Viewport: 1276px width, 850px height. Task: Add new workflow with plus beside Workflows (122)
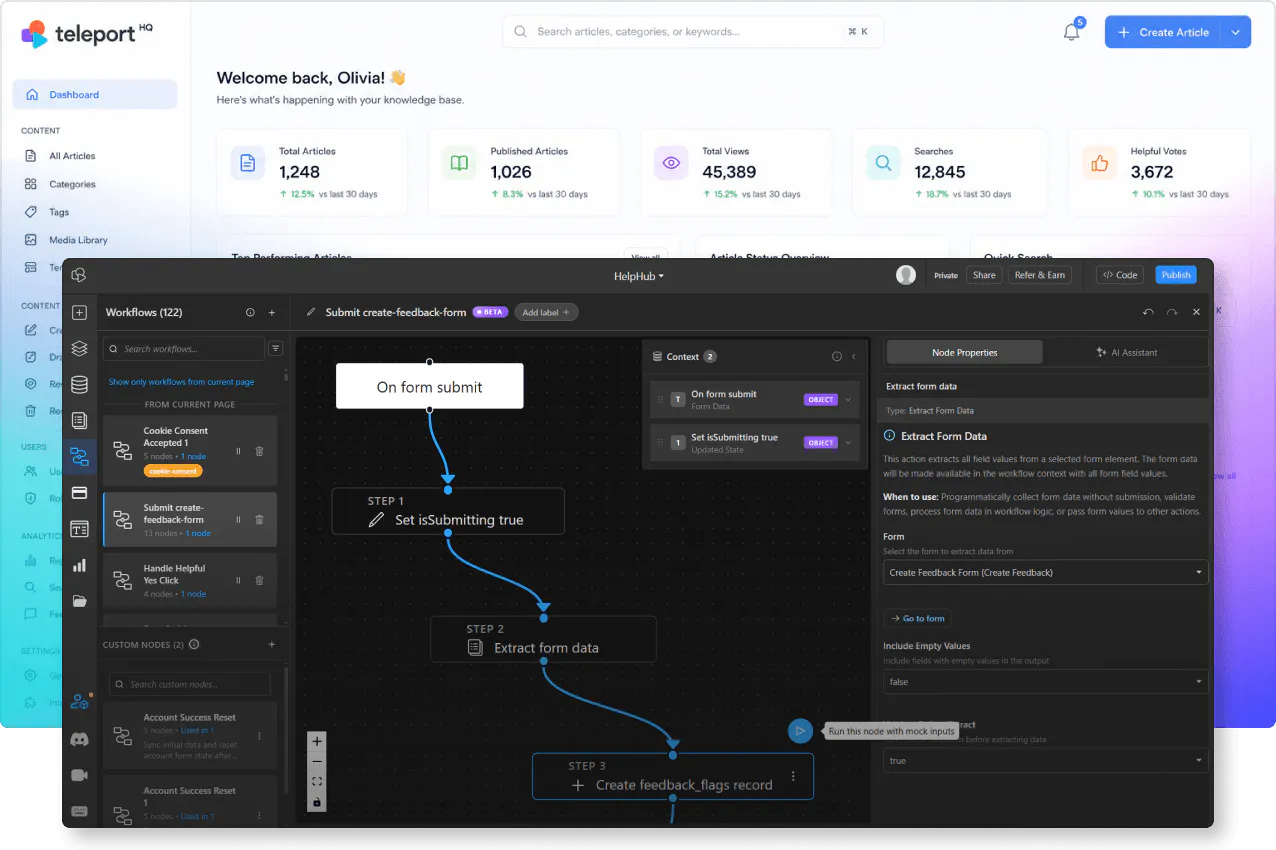click(272, 313)
